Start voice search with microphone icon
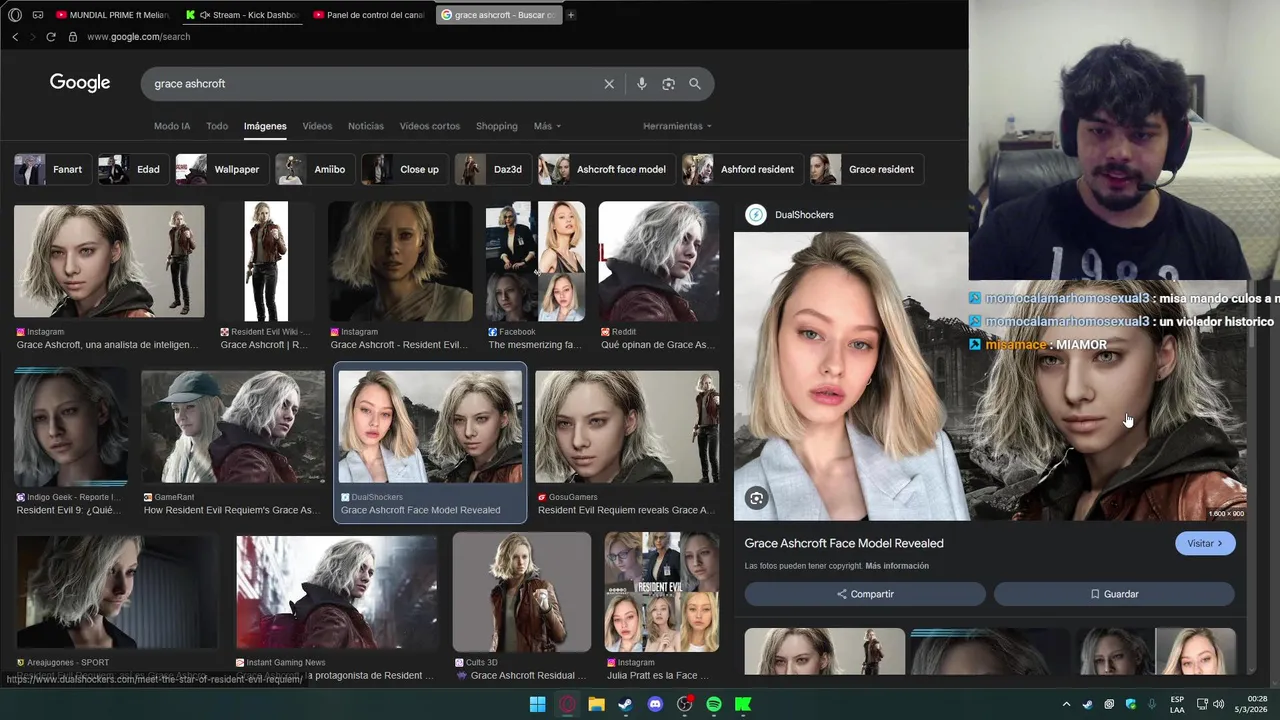The height and width of the screenshot is (720, 1280). (x=642, y=84)
